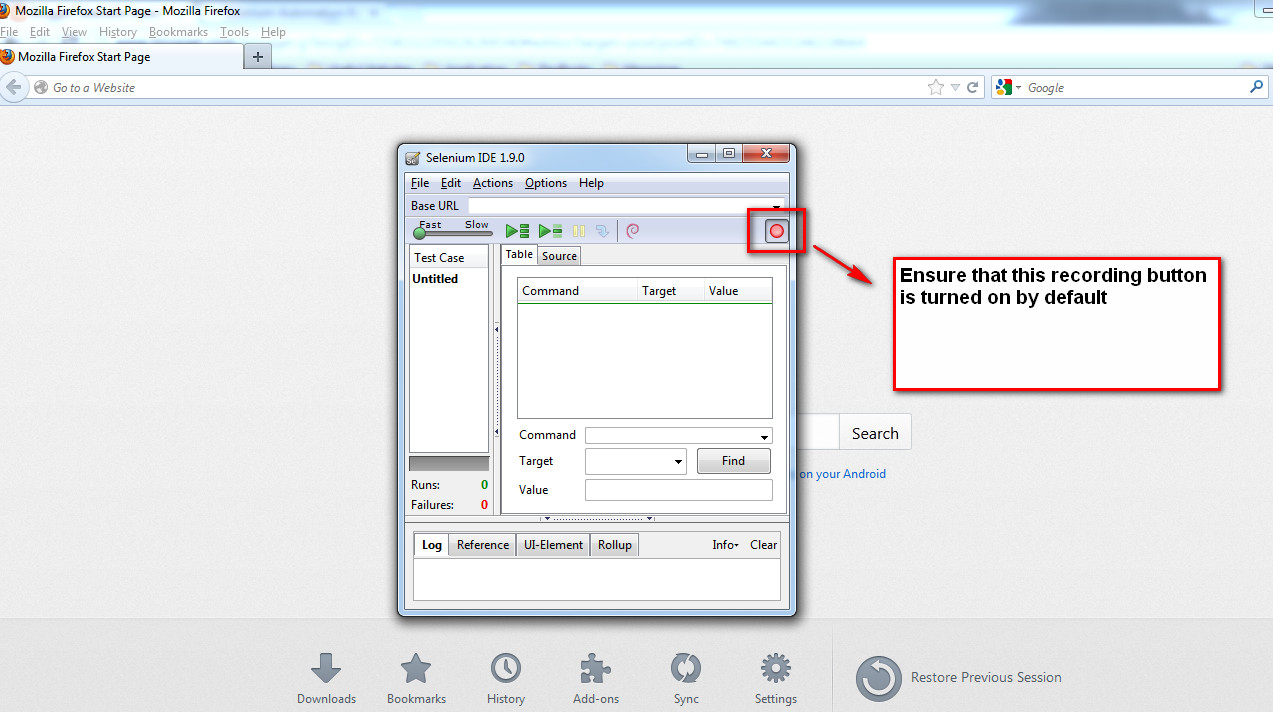Click the red Record button
The image size is (1273, 712).
pos(776,230)
